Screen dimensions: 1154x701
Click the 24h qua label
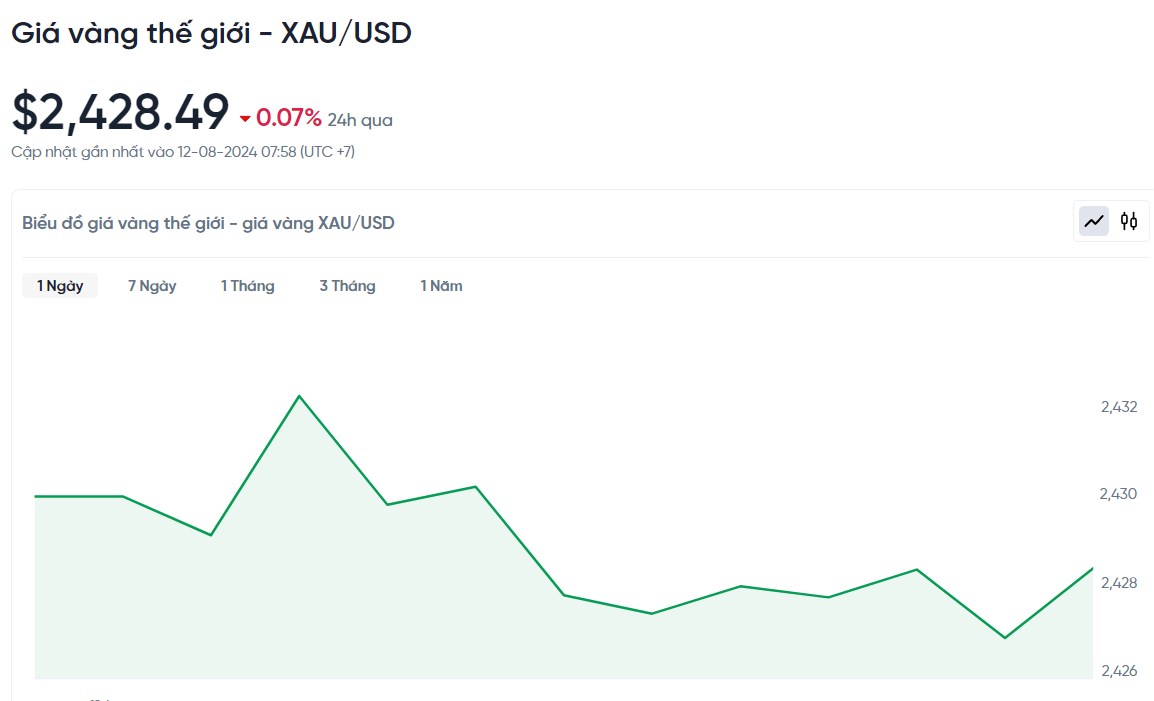point(360,120)
